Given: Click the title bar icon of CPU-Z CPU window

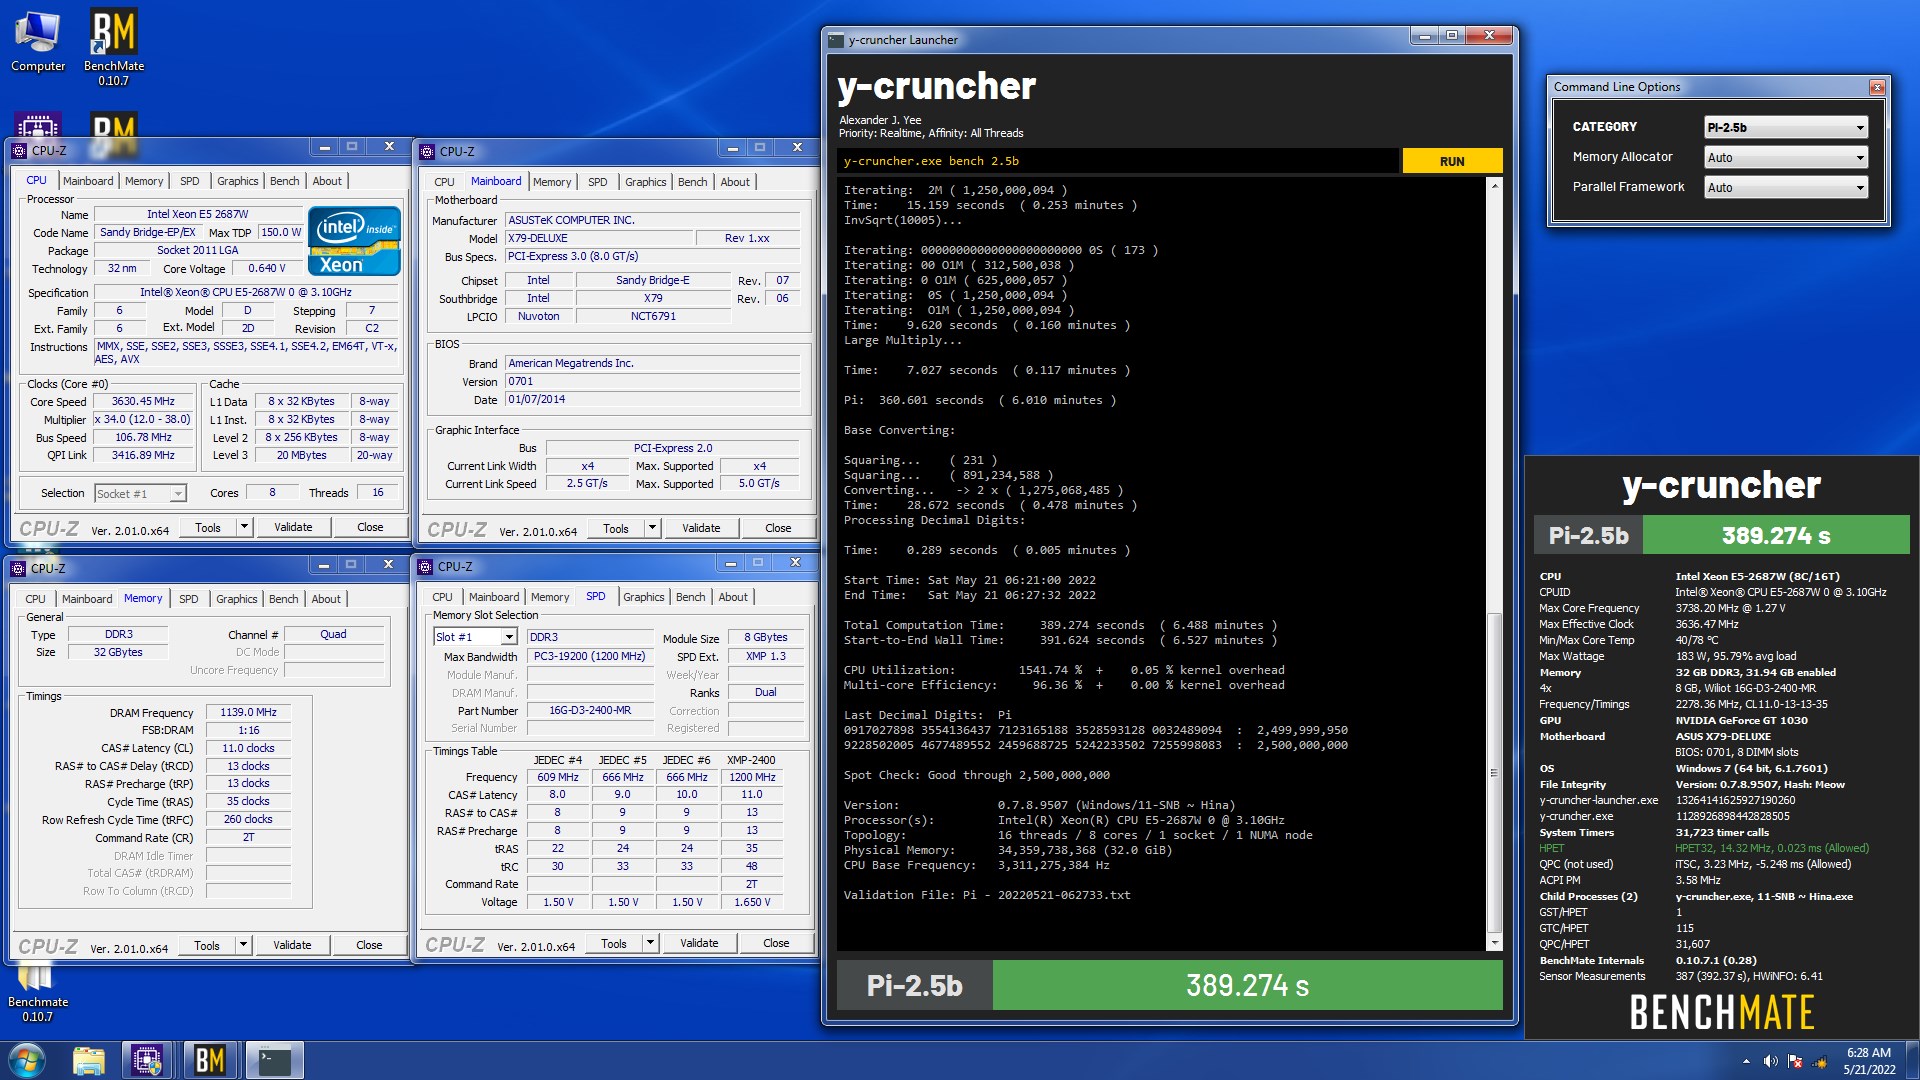Looking at the screenshot, I should 19,151.
